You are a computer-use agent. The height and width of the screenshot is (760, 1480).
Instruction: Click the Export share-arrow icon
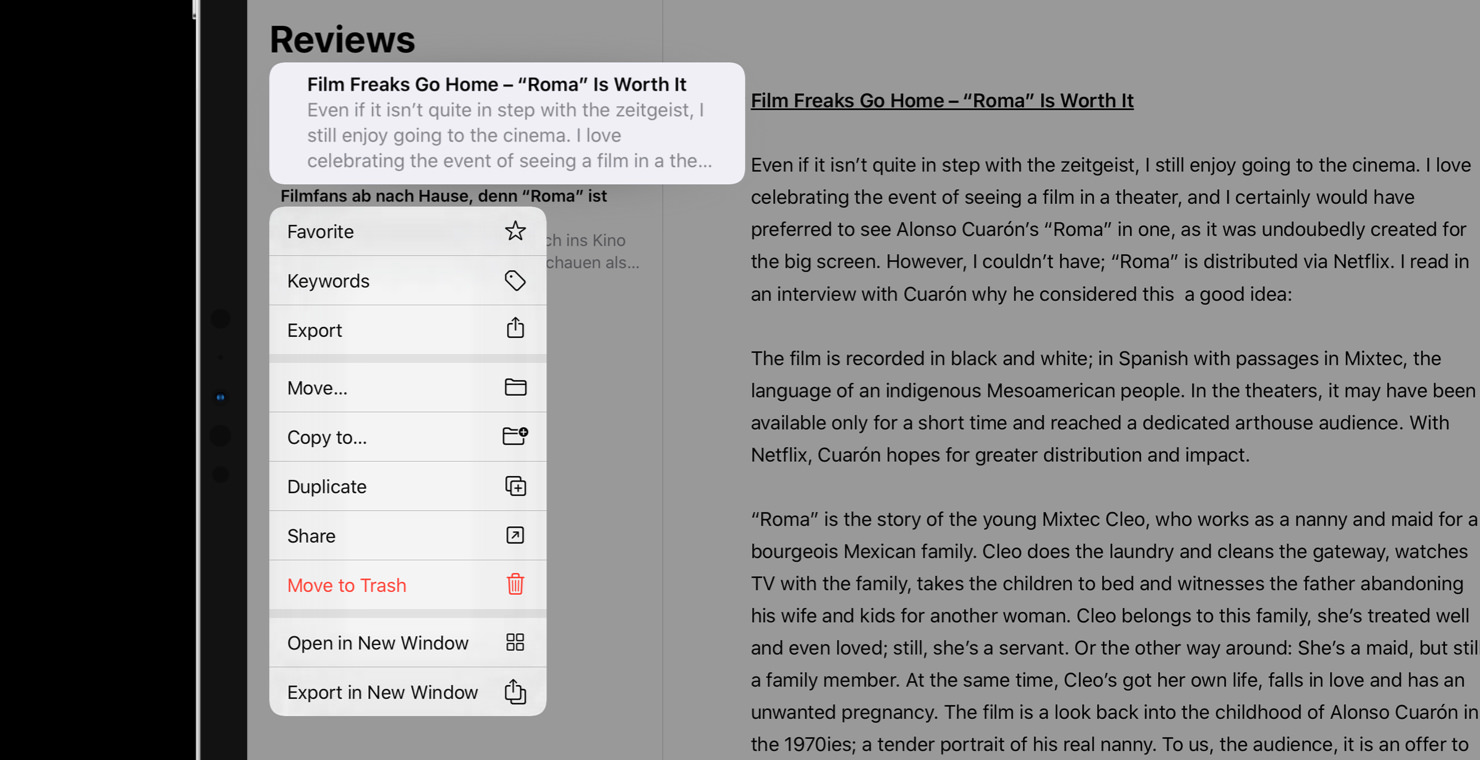[515, 329]
